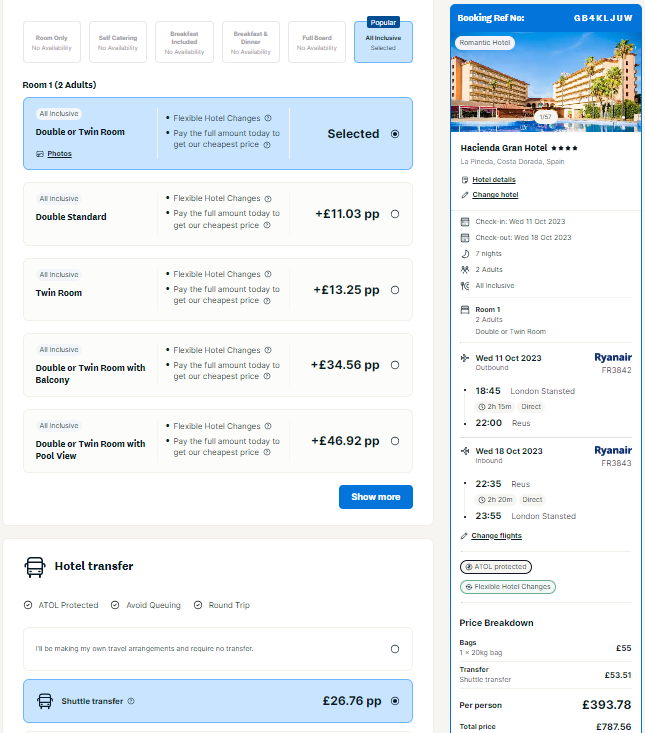Select the Full Board tab
This screenshot has height=733, width=645.
click(317, 42)
